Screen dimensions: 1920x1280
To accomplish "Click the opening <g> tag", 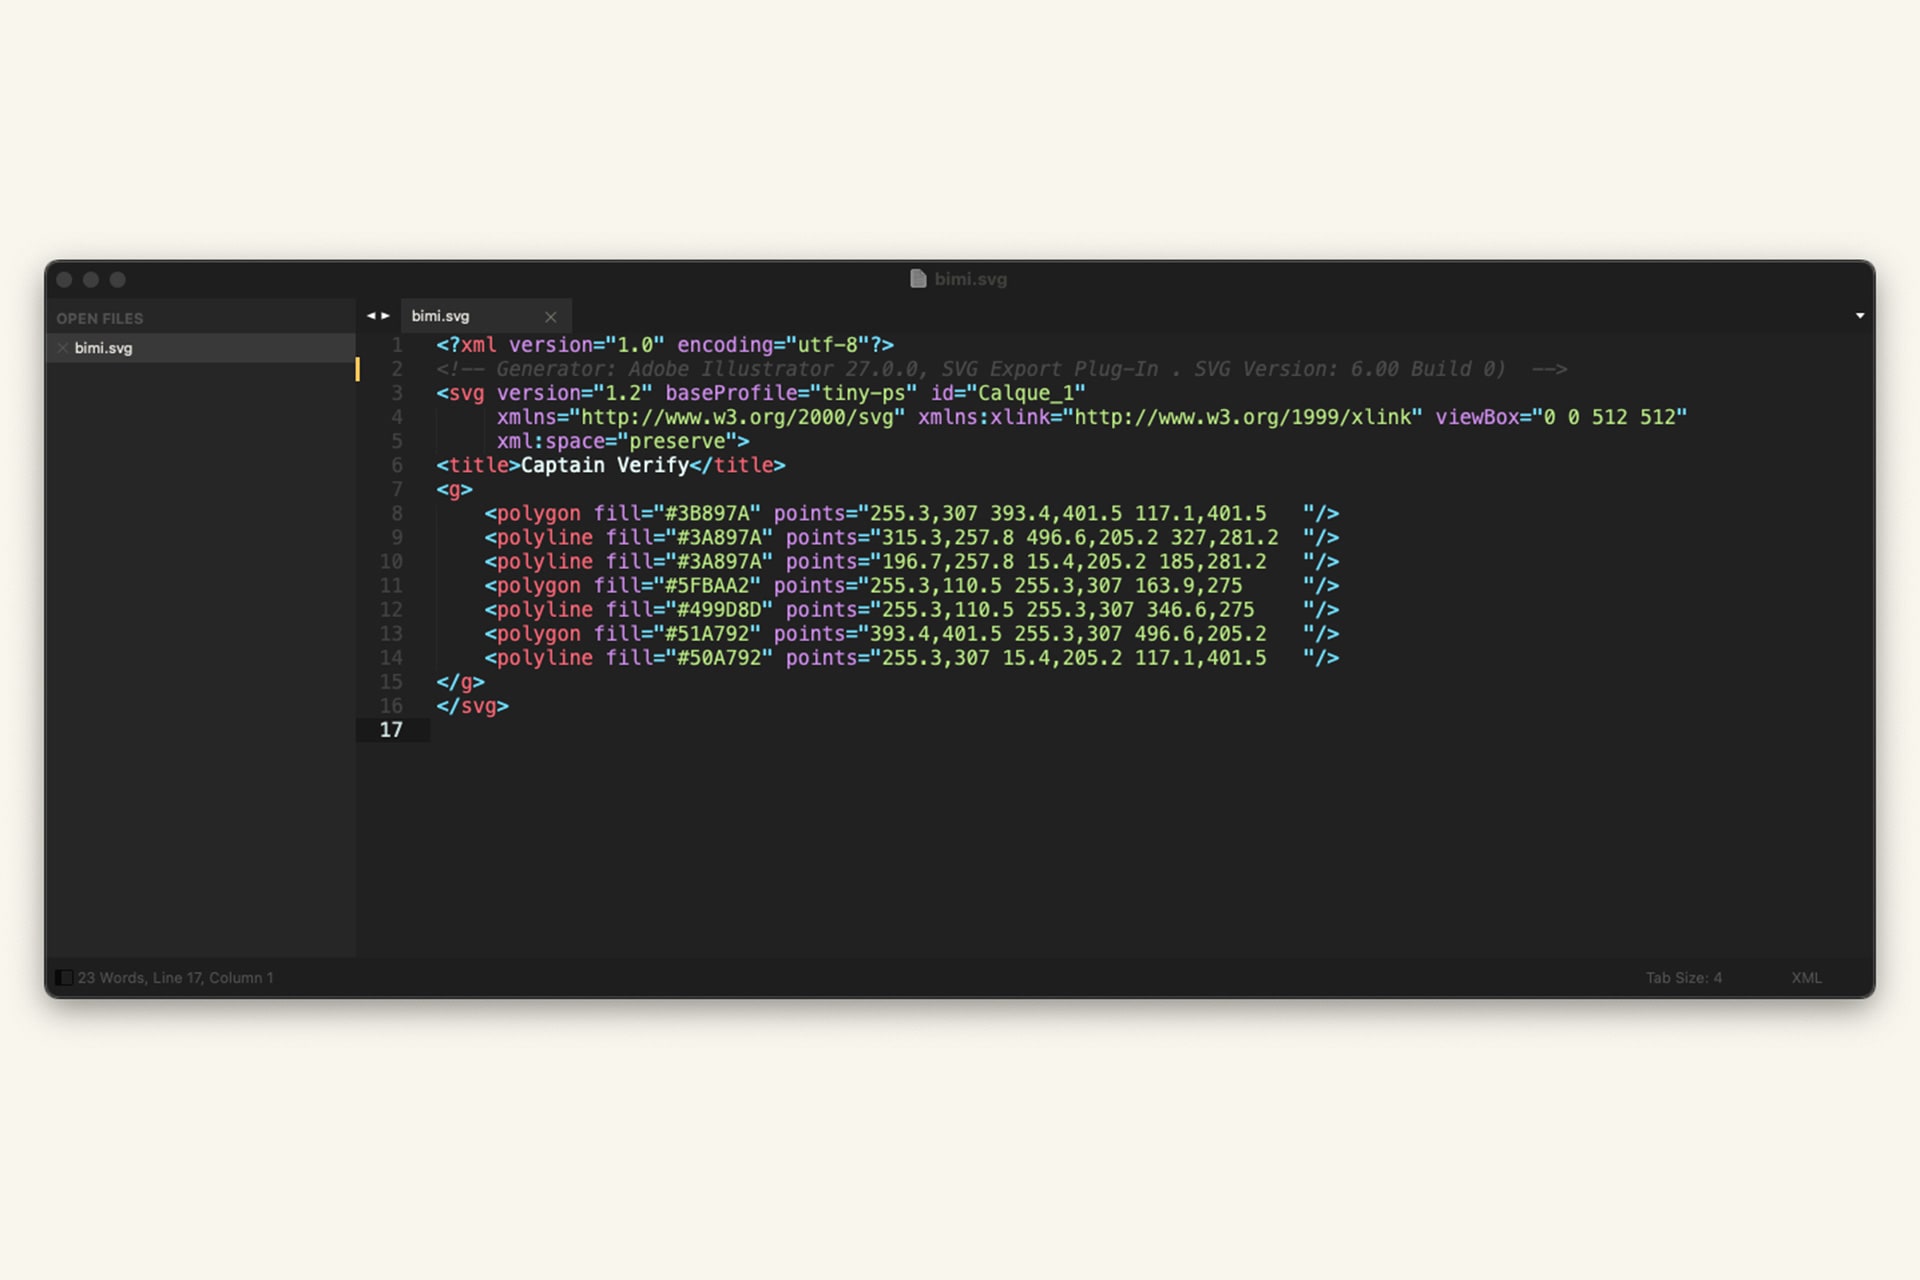I will (x=454, y=489).
